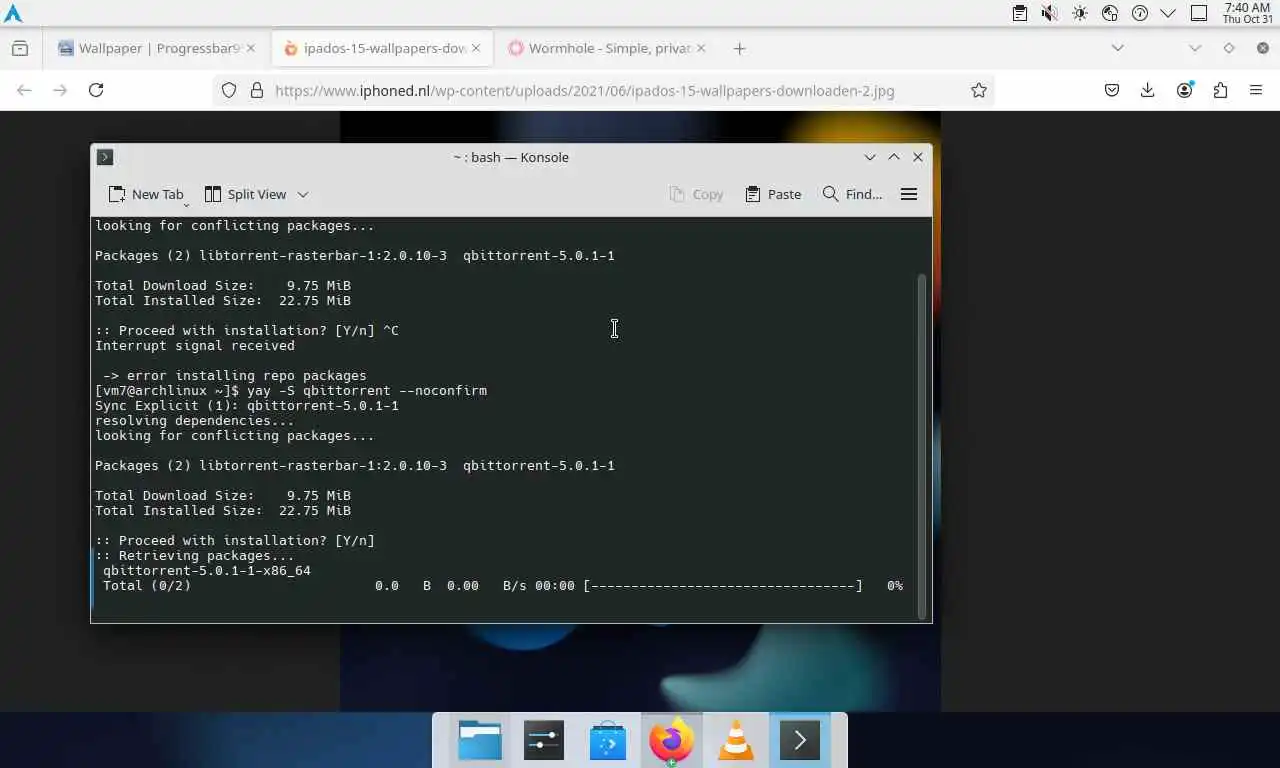The height and width of the screenshot is (768, 1280).
Task: Click the terminal download progress bar
Action: pos(723,586)
